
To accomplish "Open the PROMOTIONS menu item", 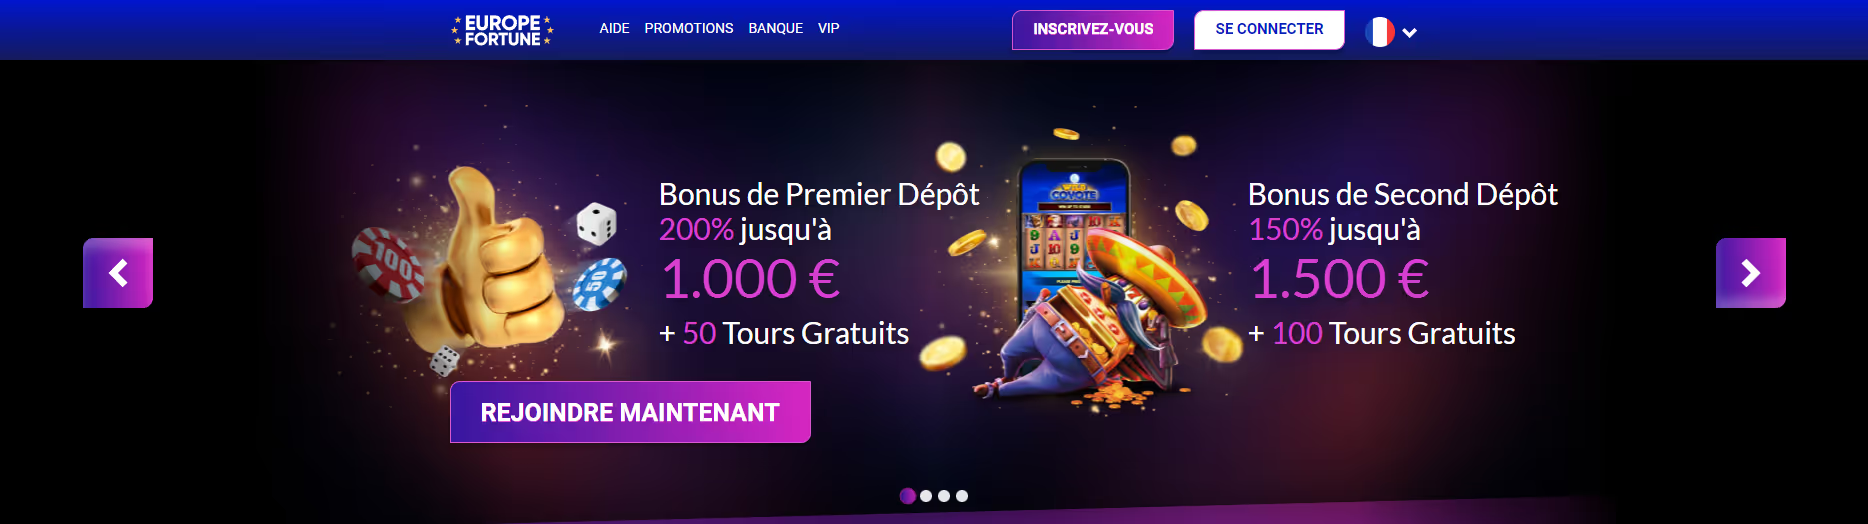I will pos(689,28).
